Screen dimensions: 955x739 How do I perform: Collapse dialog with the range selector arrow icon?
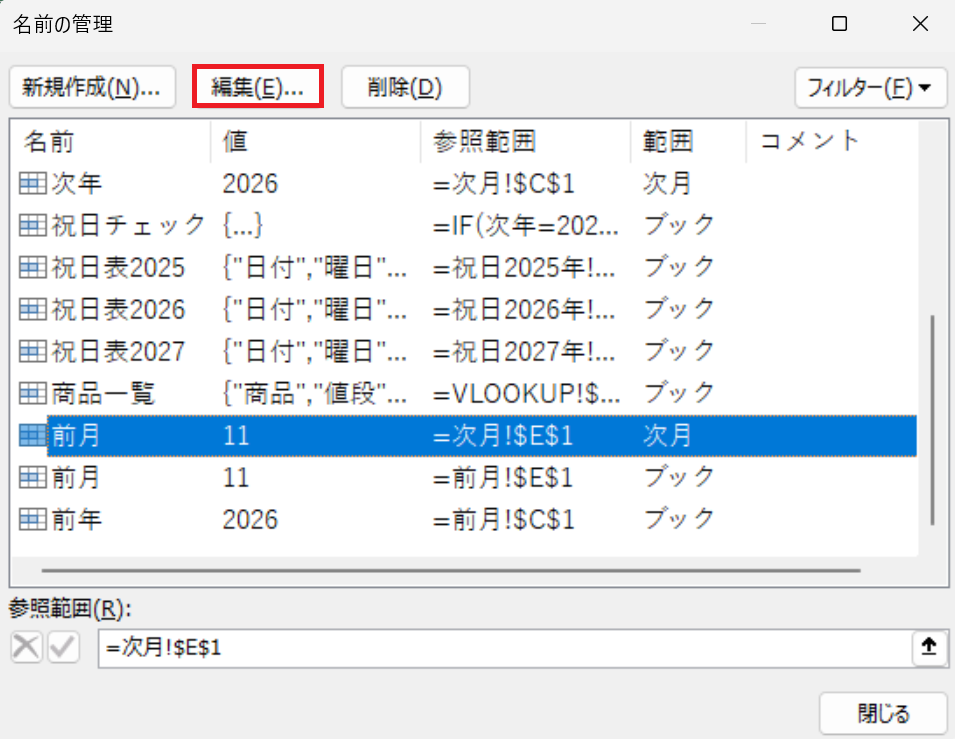click(928, 648)
